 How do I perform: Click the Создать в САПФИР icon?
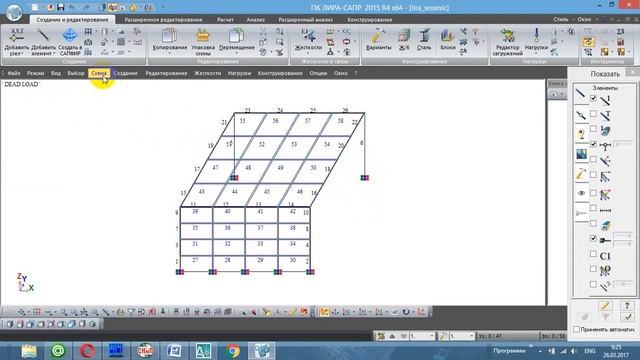70,36
